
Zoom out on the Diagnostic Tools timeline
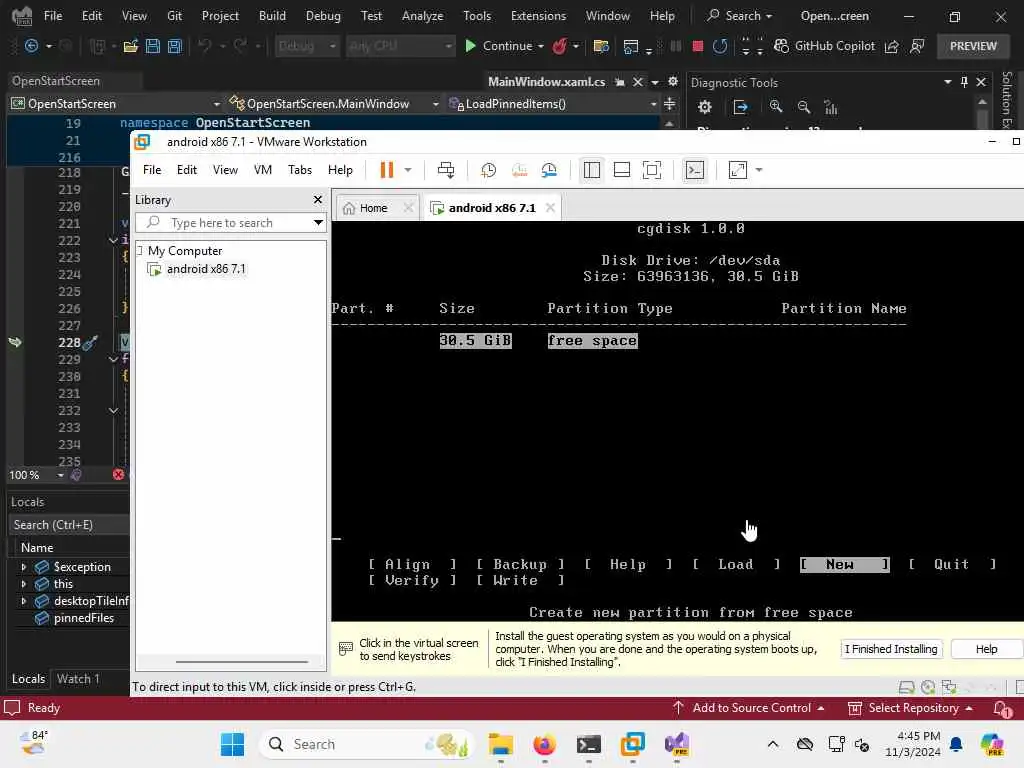804,106
